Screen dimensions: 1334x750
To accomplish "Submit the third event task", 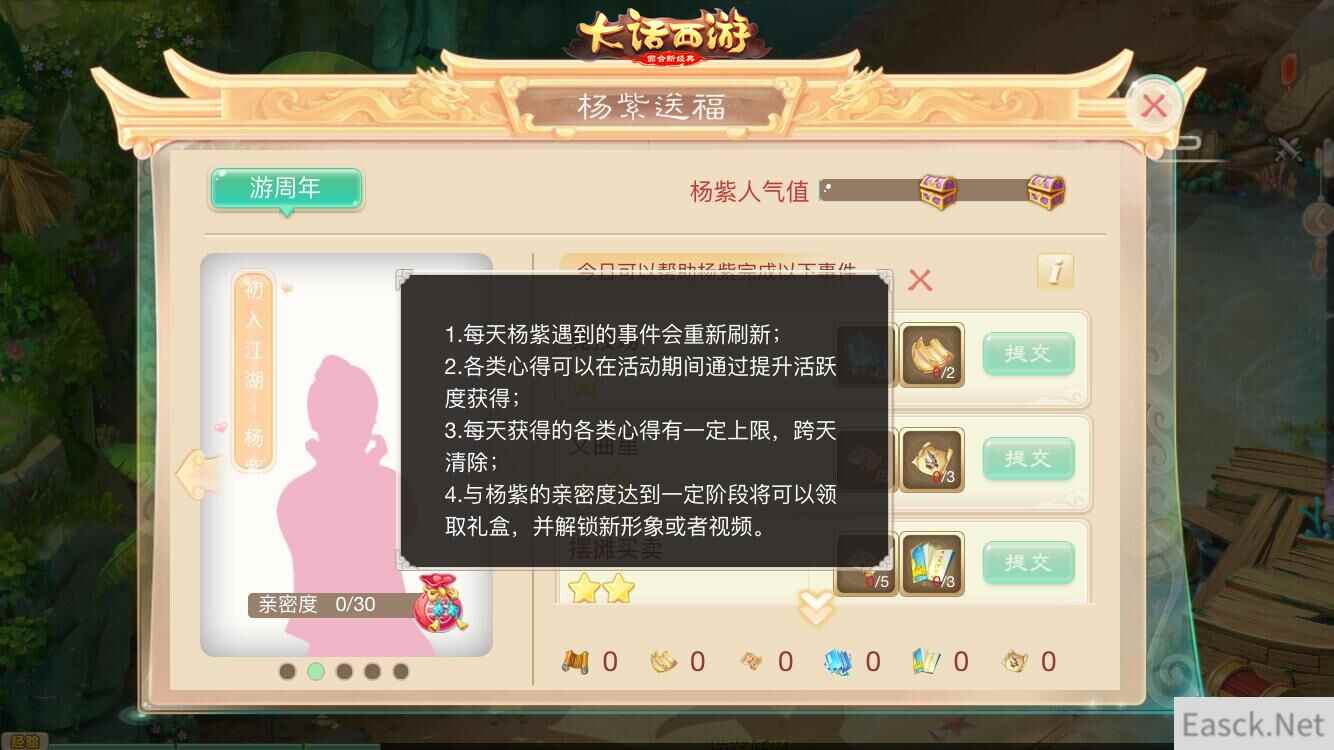I will (x=1028, y=563).
